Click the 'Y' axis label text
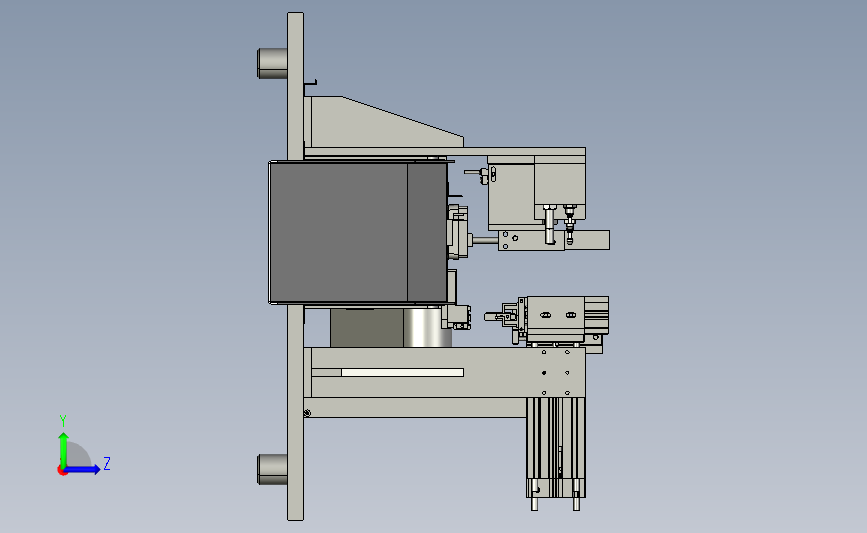This screenshot has width=867, height=533. [63, 421]
